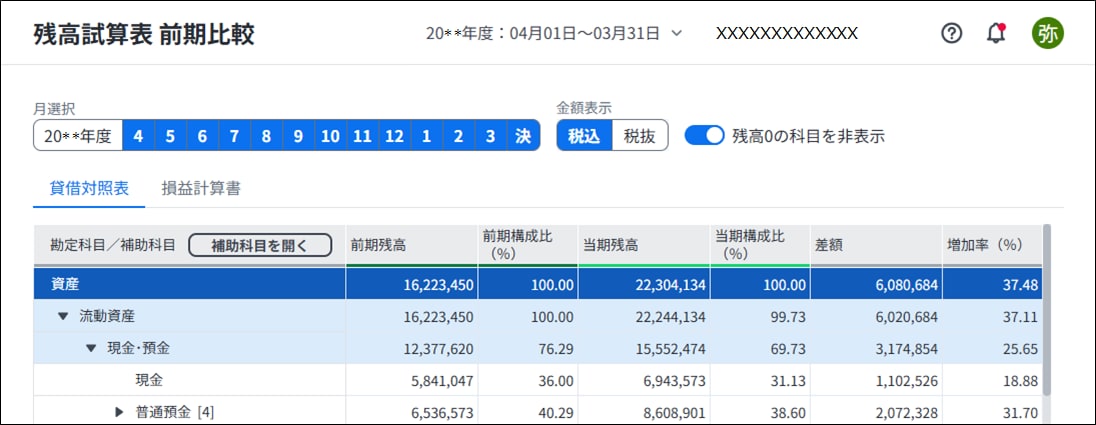Select the 決 settlement period button
The image size is (1096, 425).
(523, 136)
